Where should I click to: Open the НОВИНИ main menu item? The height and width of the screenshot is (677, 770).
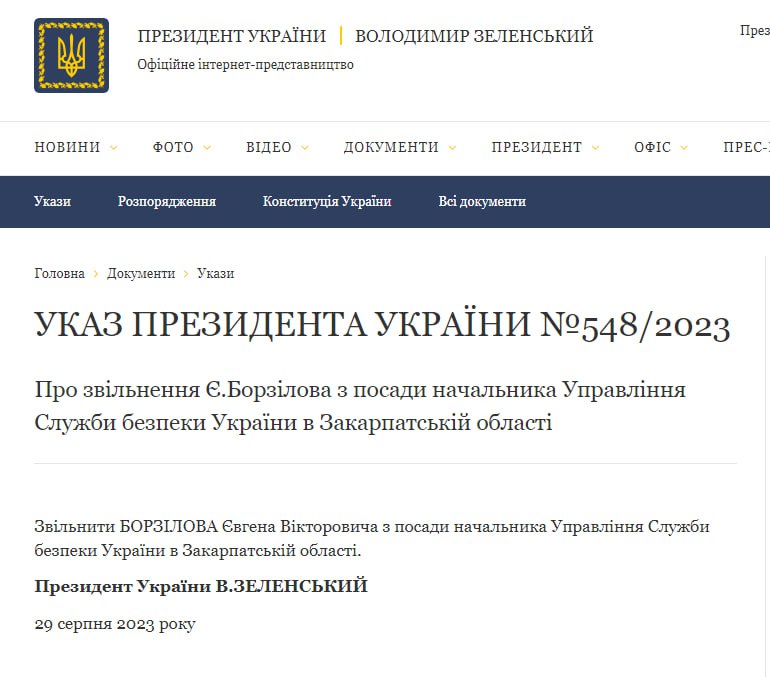(x=67, y=147)
